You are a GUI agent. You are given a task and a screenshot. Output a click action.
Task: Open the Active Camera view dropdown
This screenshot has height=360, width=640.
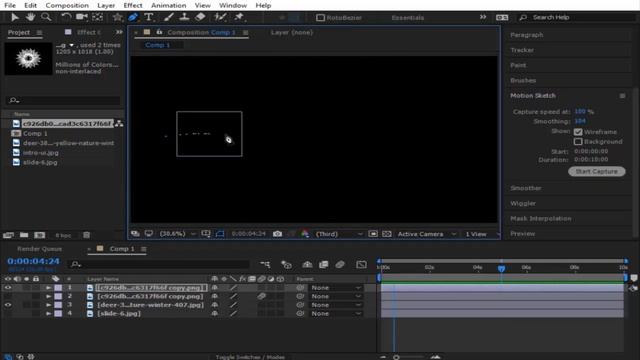click(427, 234)
